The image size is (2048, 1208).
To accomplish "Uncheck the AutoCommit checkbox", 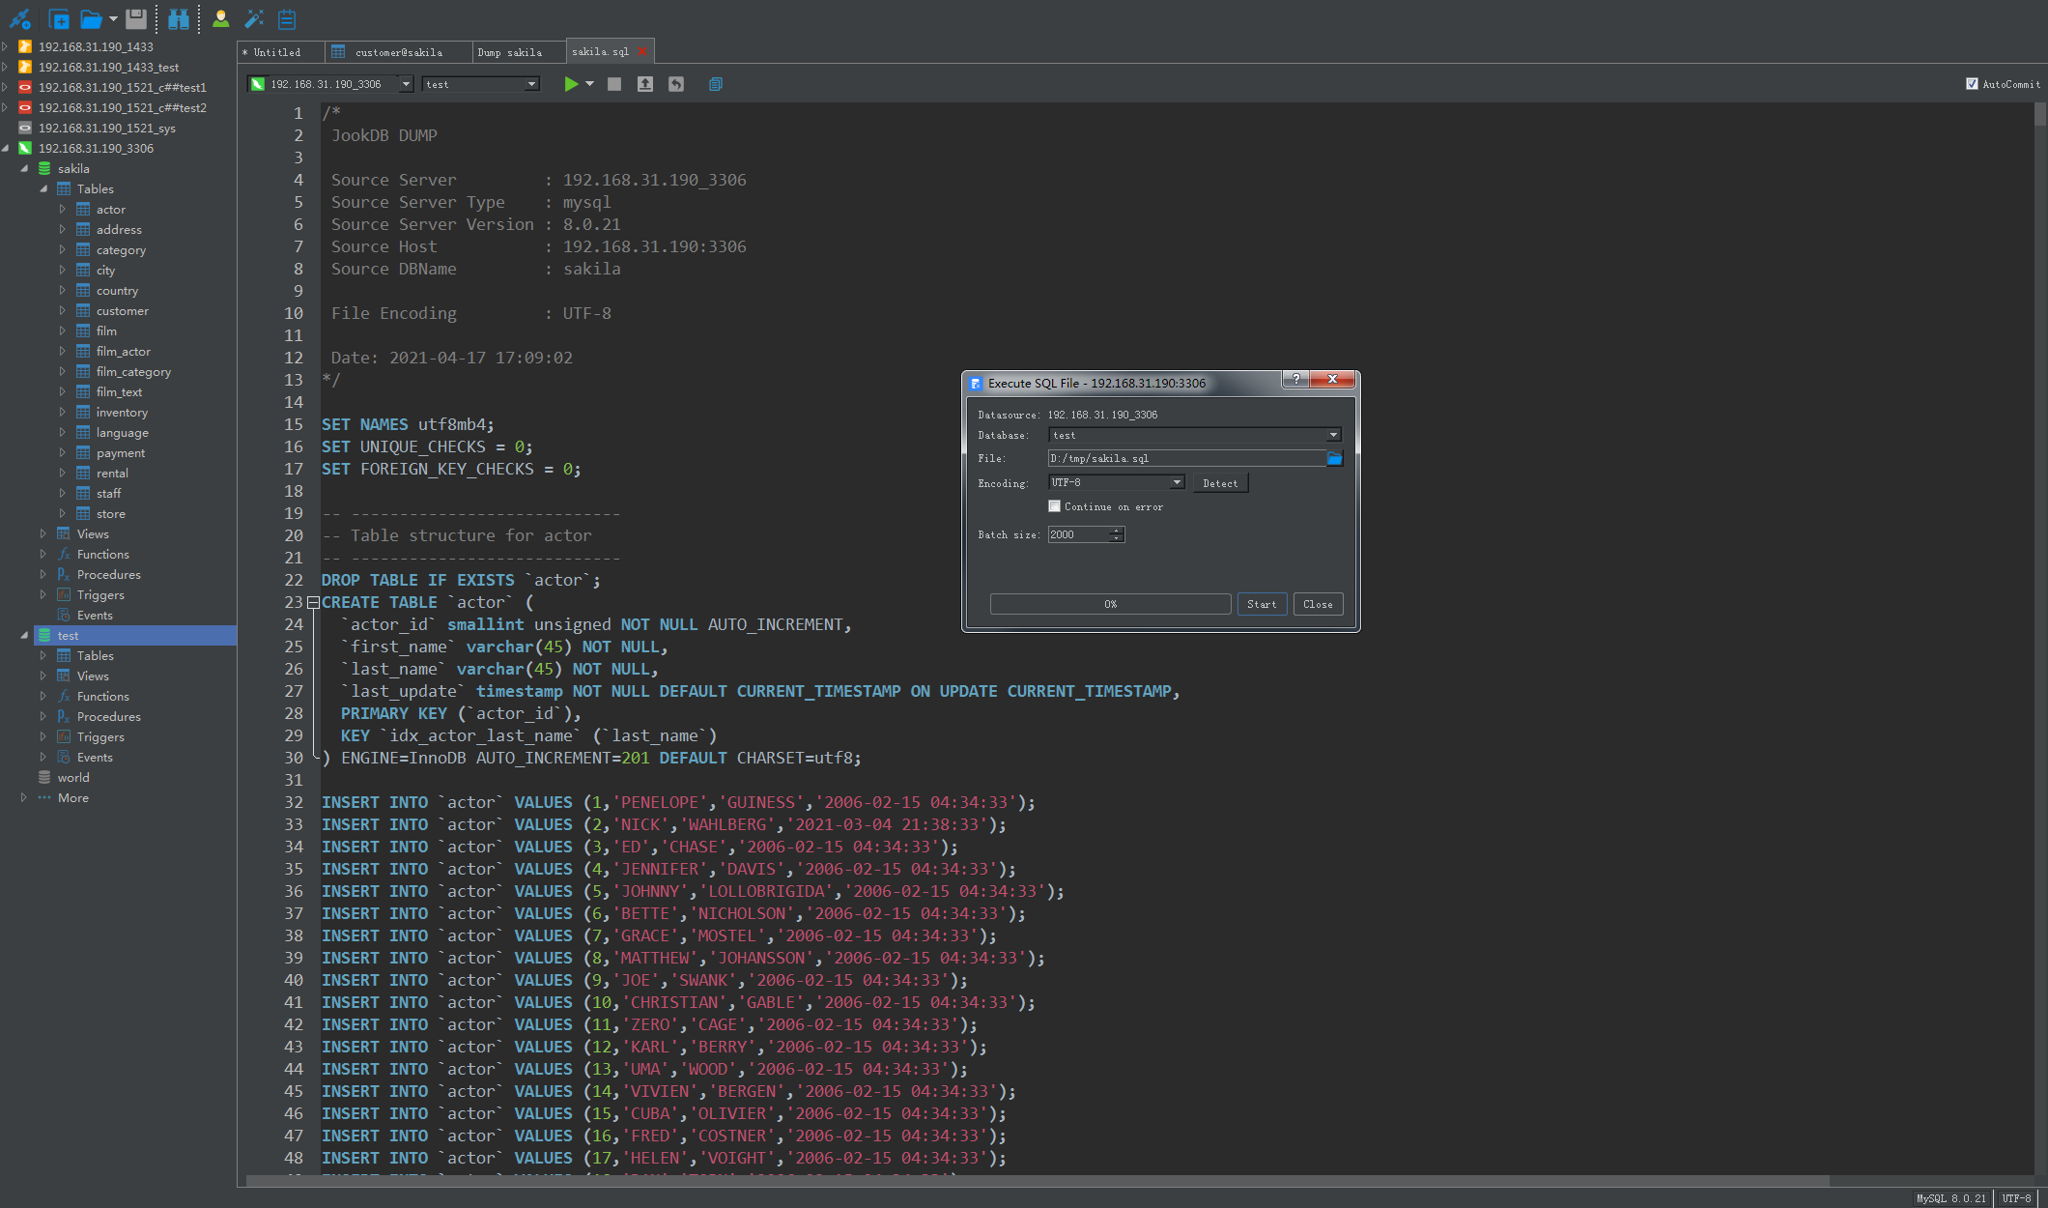I will 1971,84.
